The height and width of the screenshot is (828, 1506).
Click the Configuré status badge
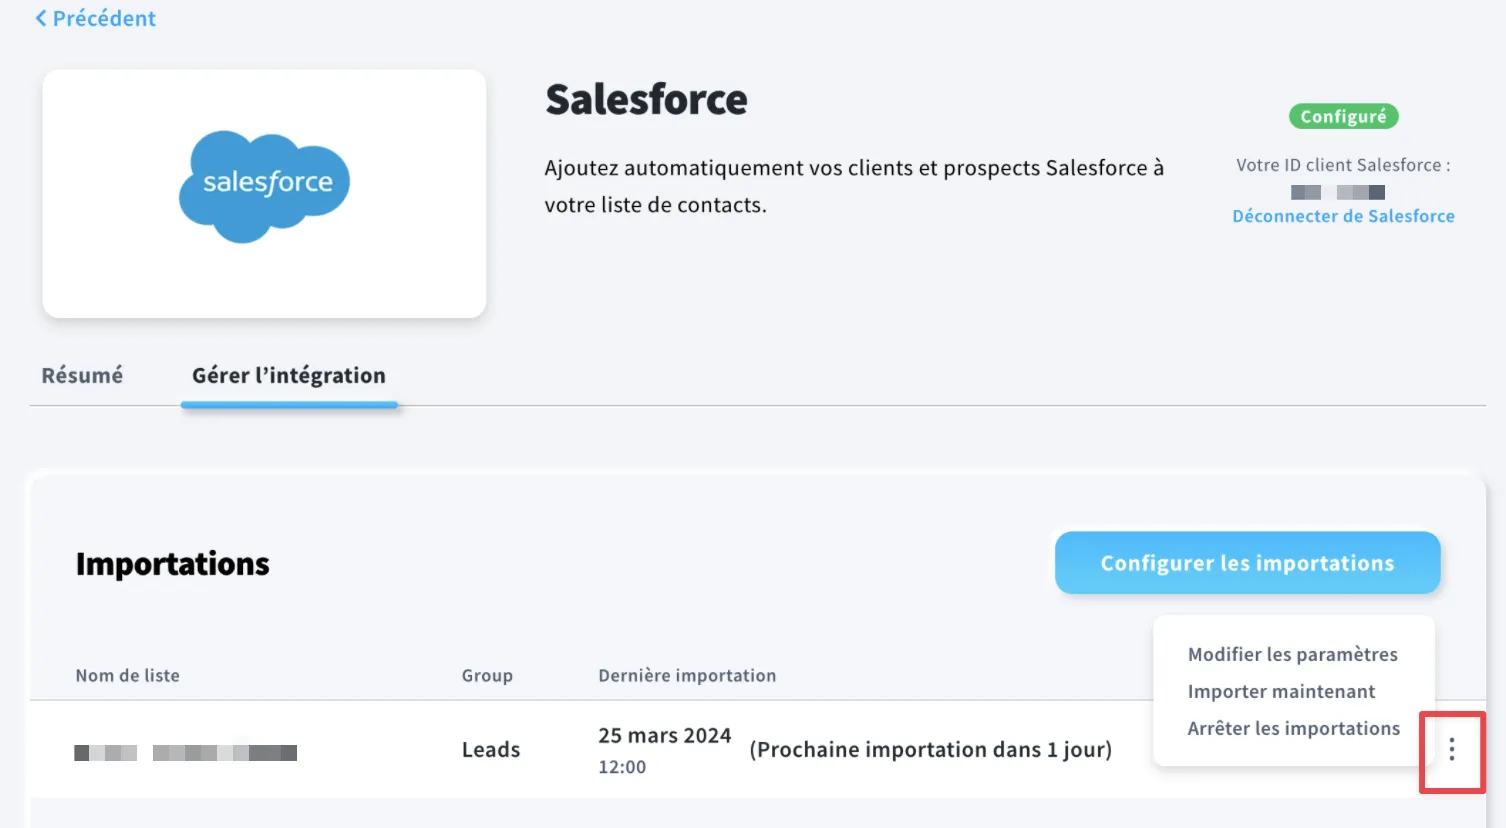pyautogui.click(x=1343, y=117)
